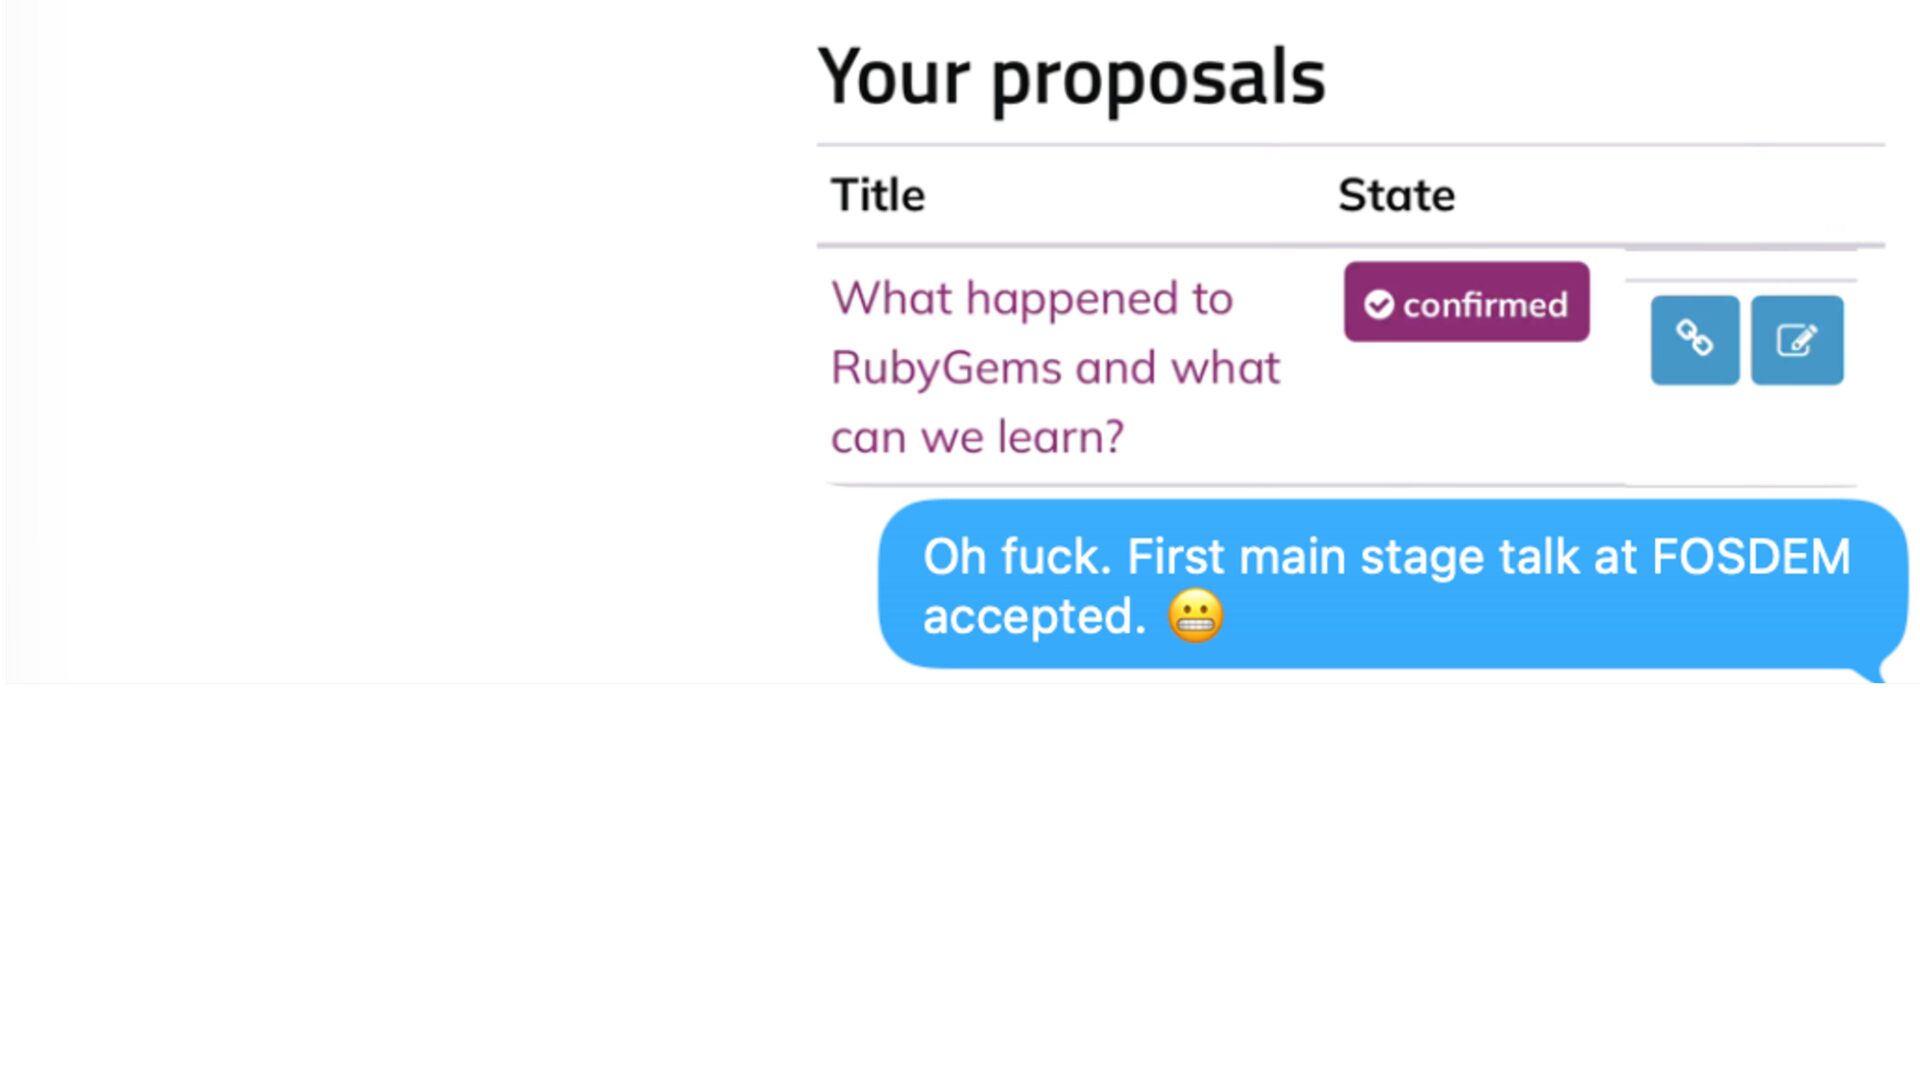The image size is (1920, 1080).
Task: Click the word FOSDEM in the message
Action: [x=1750, y=557]
